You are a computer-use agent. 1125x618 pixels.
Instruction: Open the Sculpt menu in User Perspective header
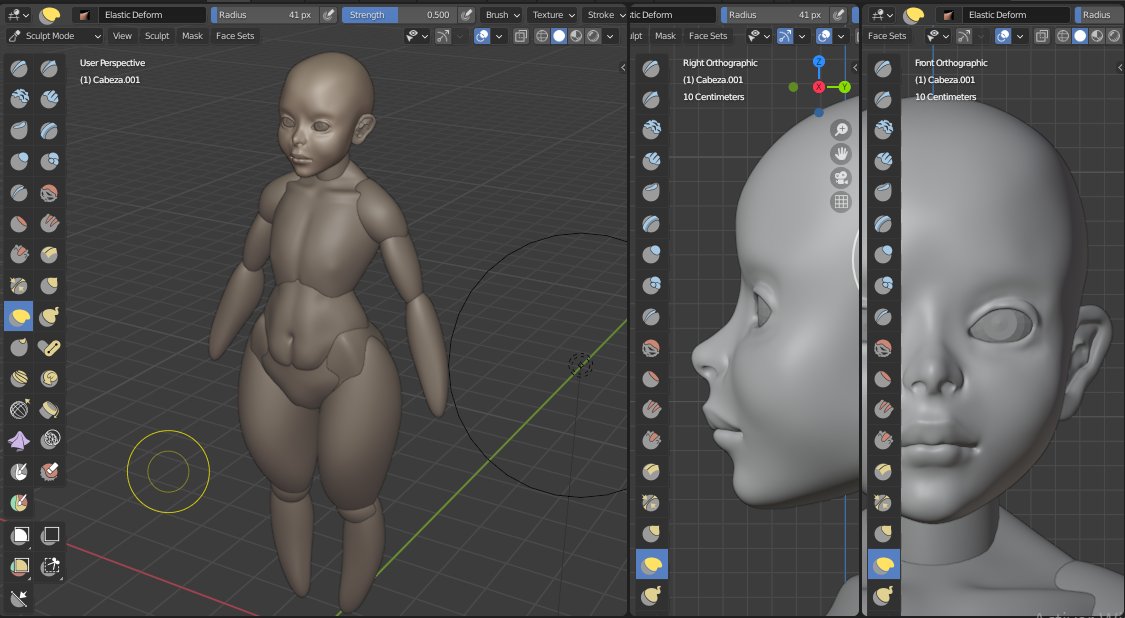[157, 36]
